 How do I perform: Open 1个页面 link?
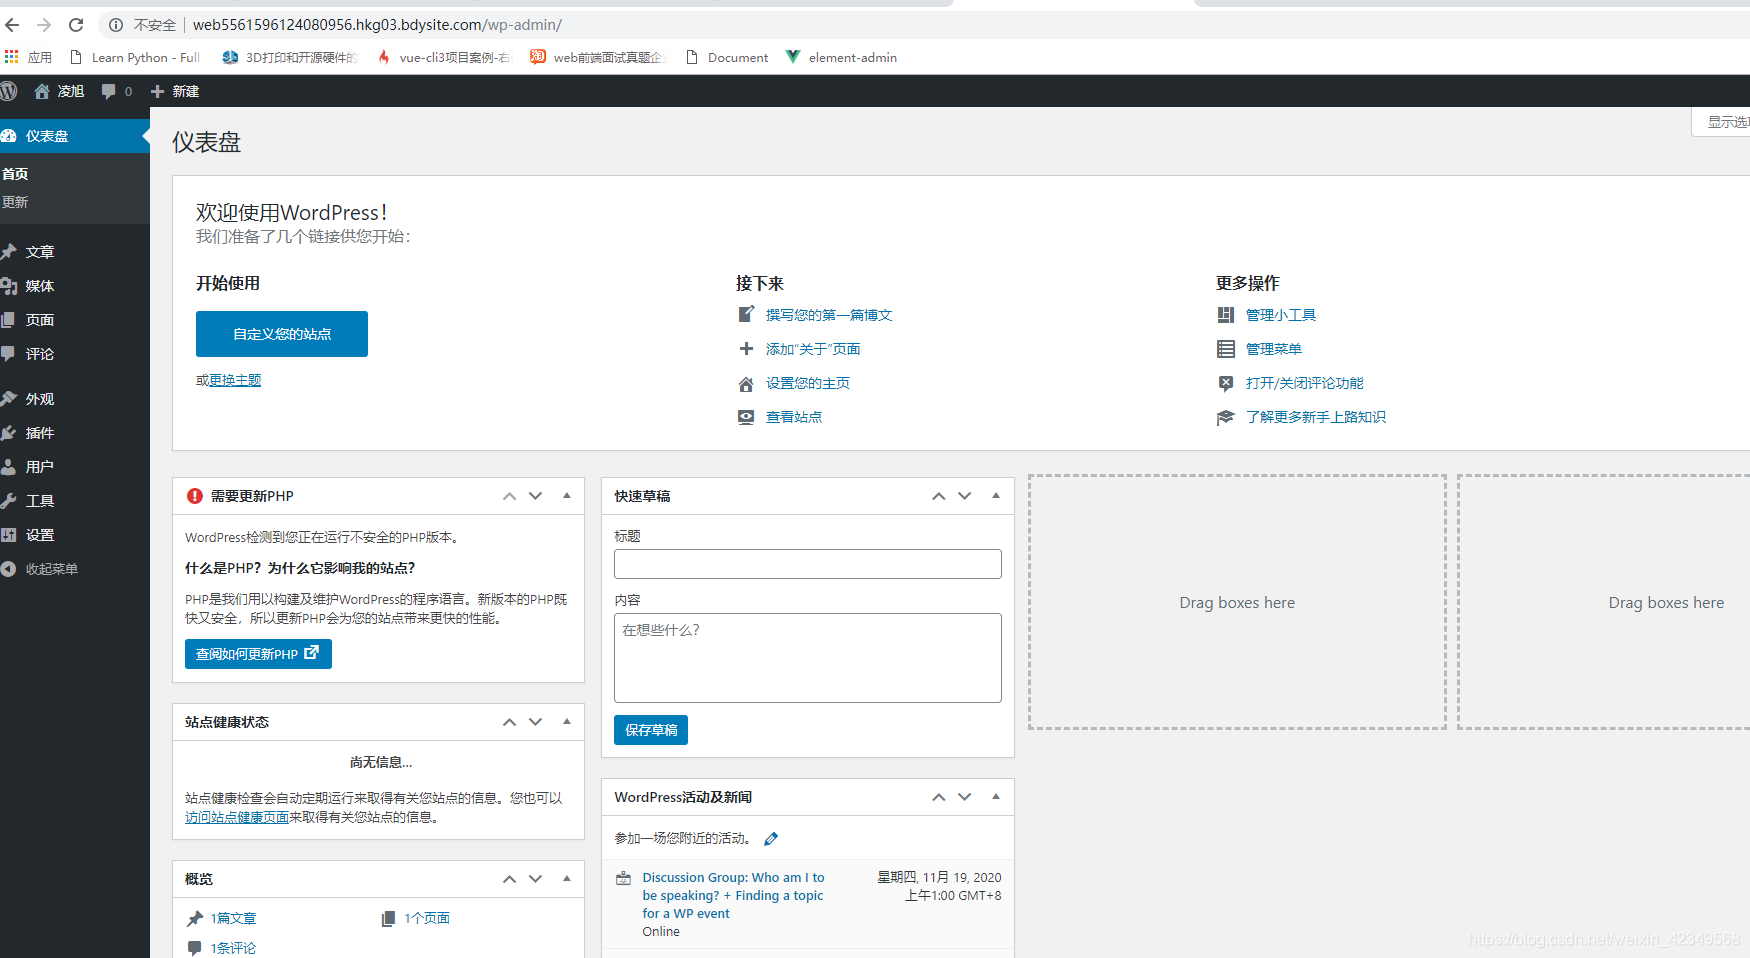click(x=427, y=918)
